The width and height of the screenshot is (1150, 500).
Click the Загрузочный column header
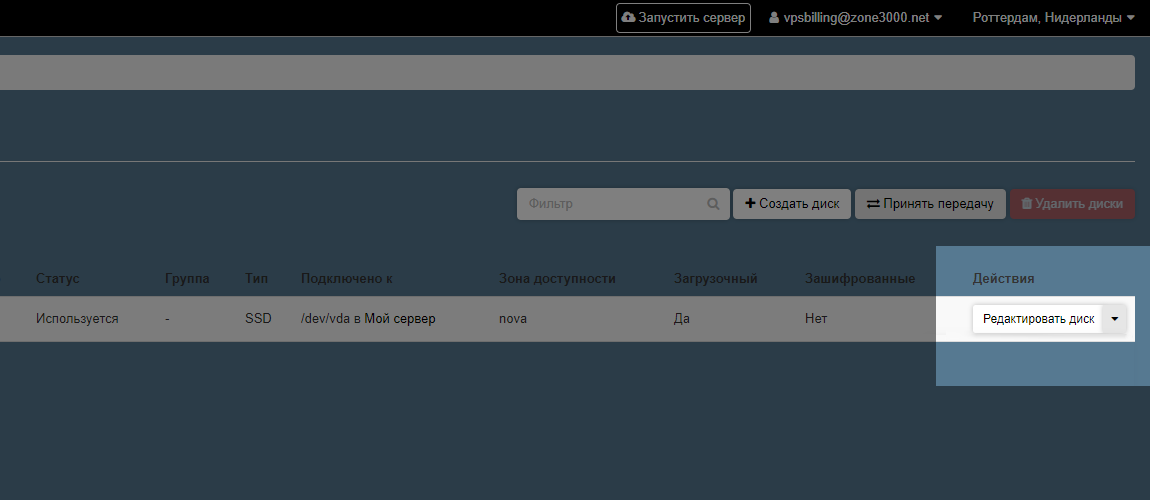[716, 279]
